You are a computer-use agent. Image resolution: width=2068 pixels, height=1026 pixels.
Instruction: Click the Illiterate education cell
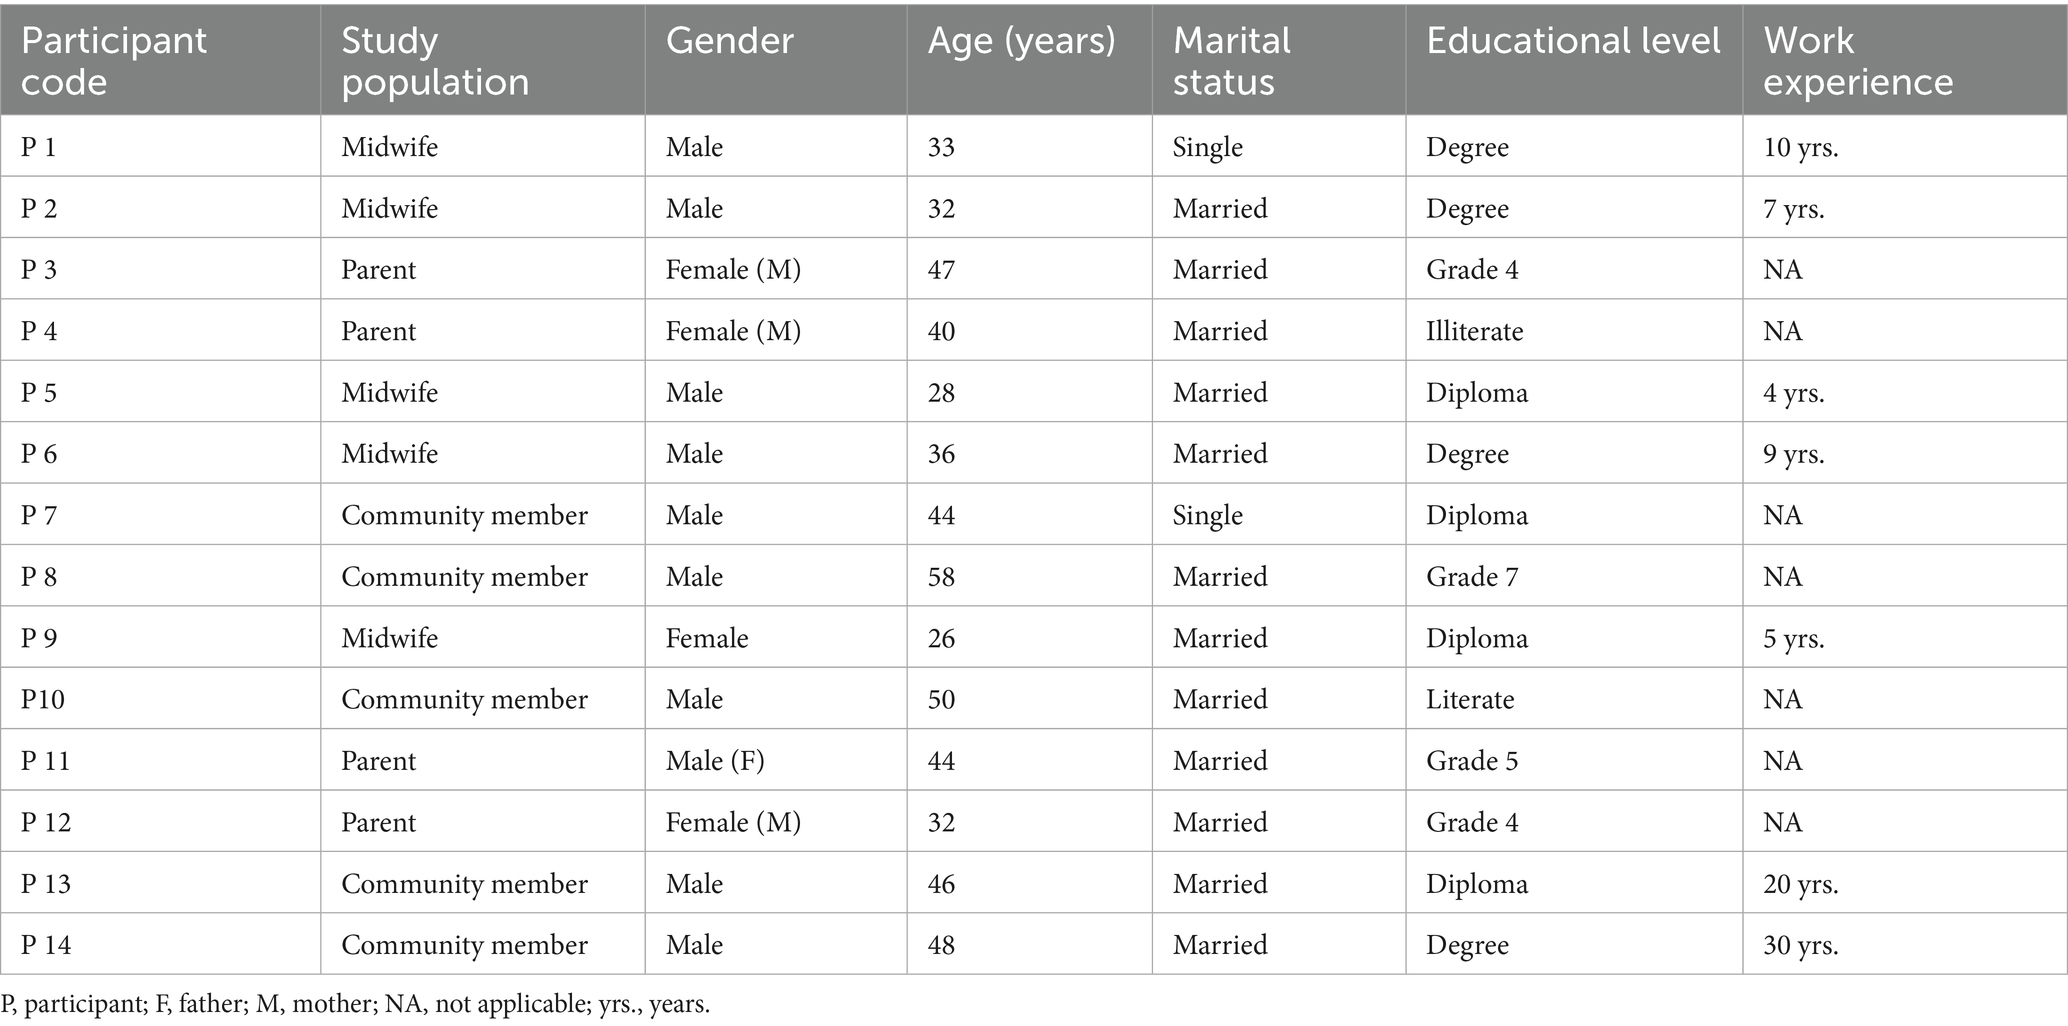[x=1574, y=331]
